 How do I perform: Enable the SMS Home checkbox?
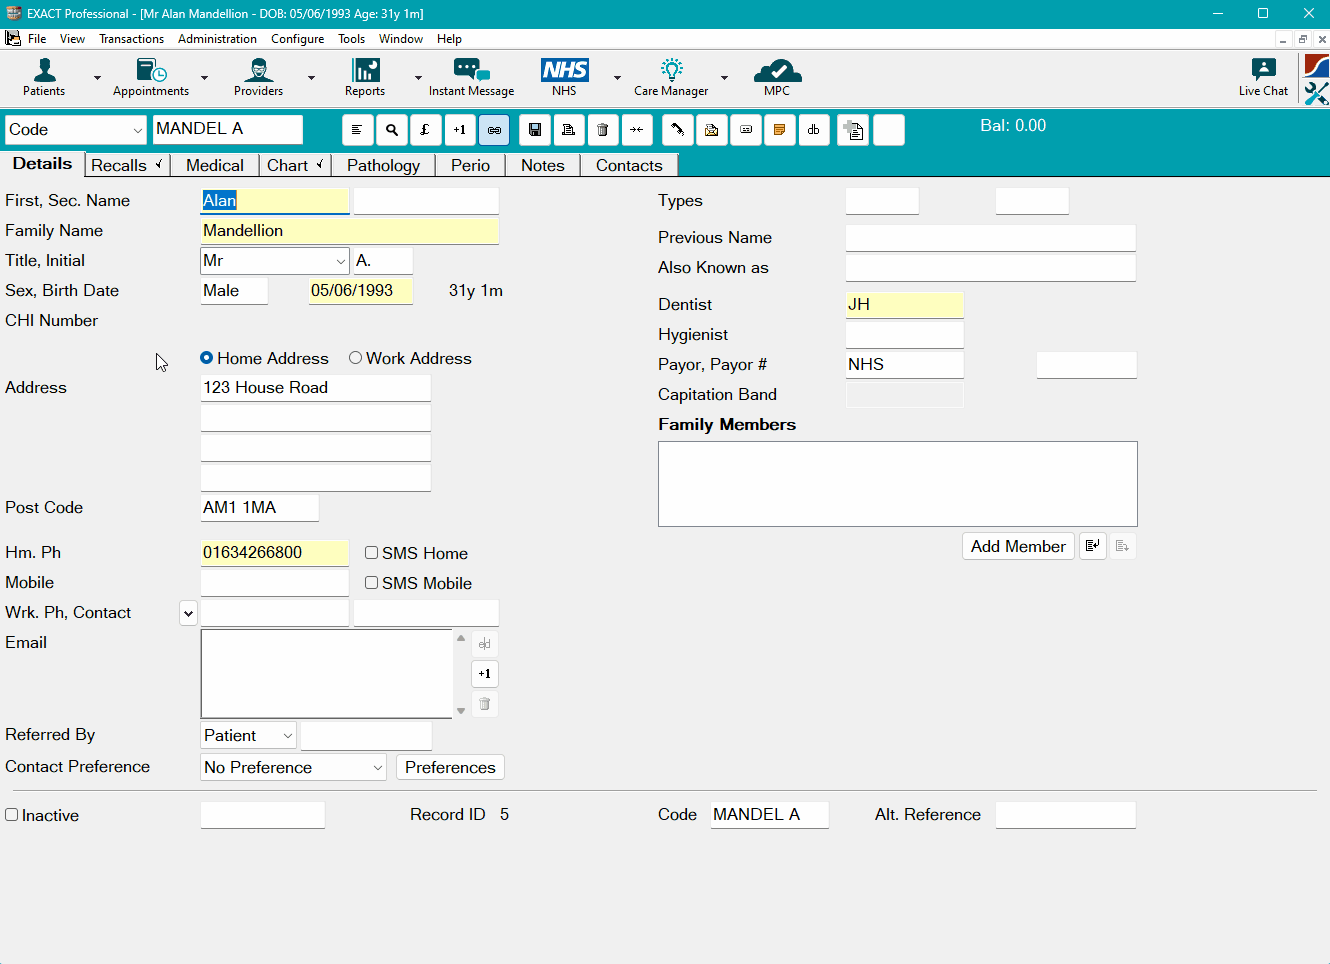click(x=371, y=553)
